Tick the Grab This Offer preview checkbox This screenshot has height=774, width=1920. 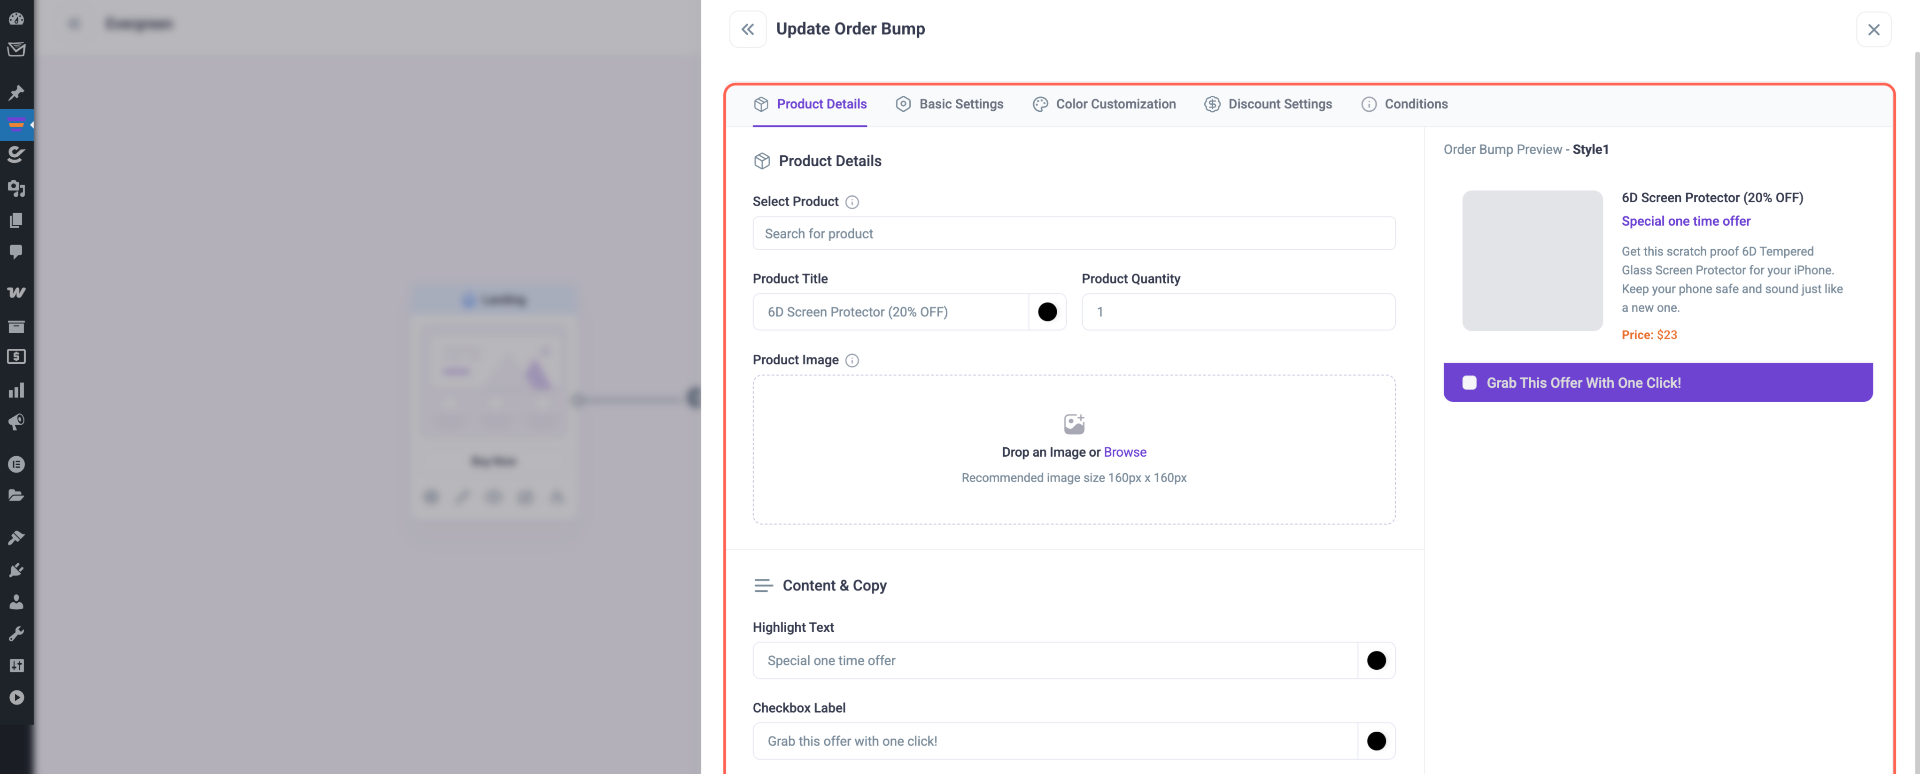[1469, 383]
